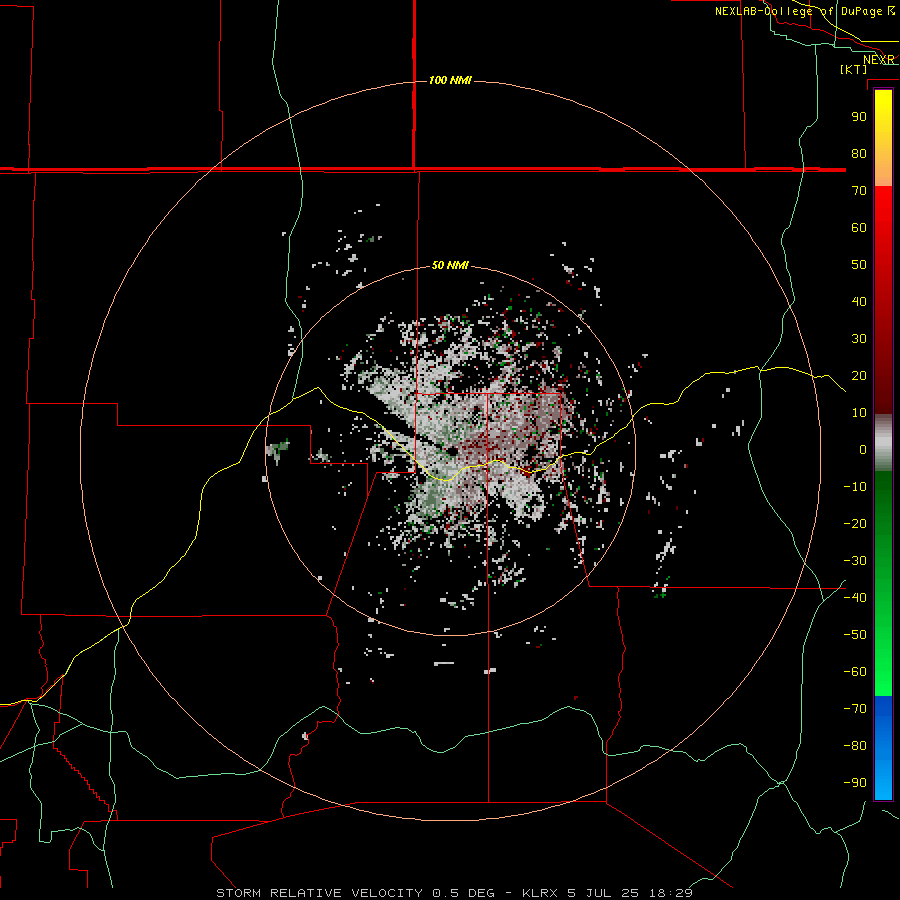This screenshot has height=900, width=900.
Task: Click the -80 value on the velocity scale
Action: coord(855,746)
